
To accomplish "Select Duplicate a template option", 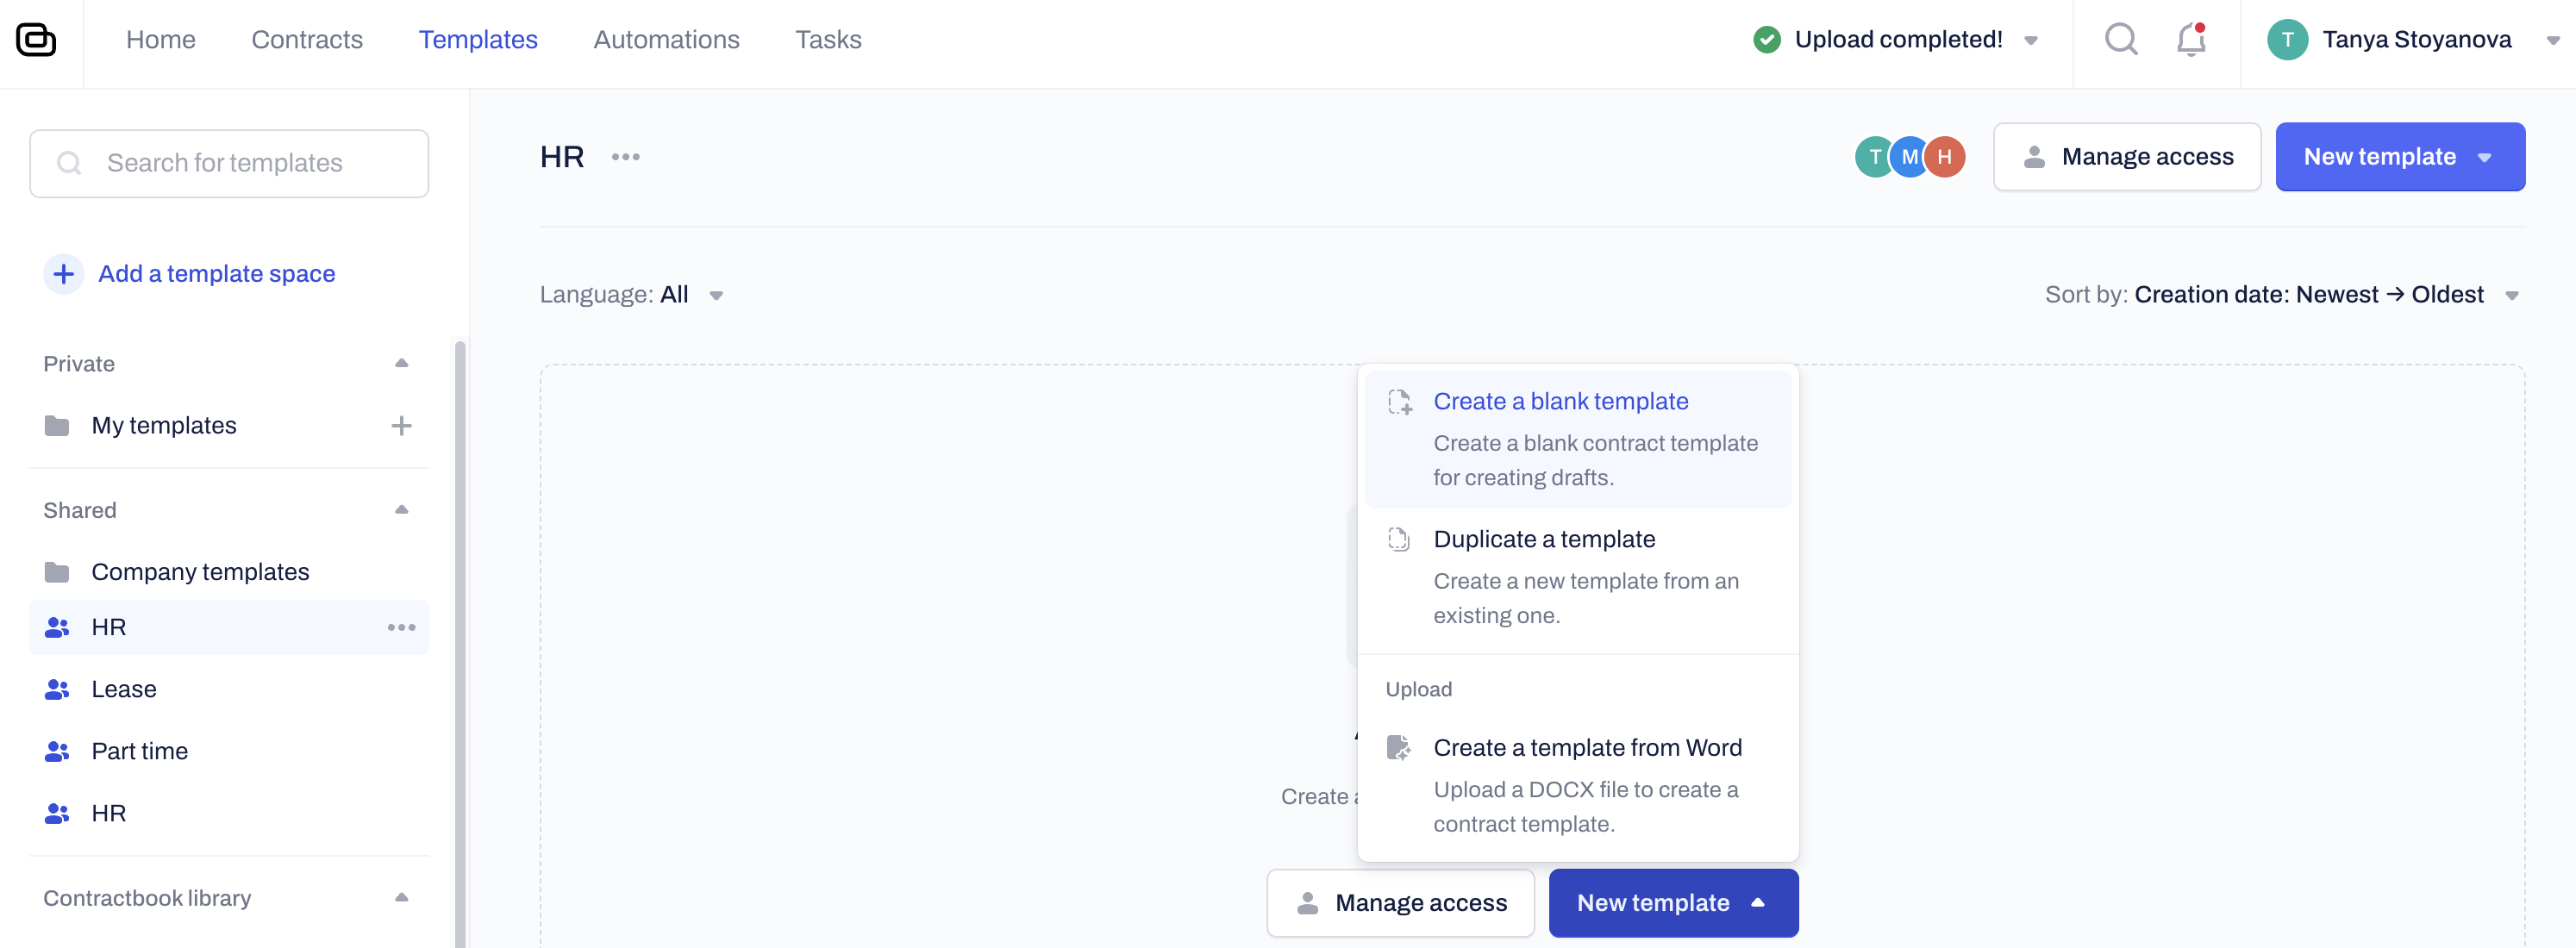I will click(x=1544, y=540).
